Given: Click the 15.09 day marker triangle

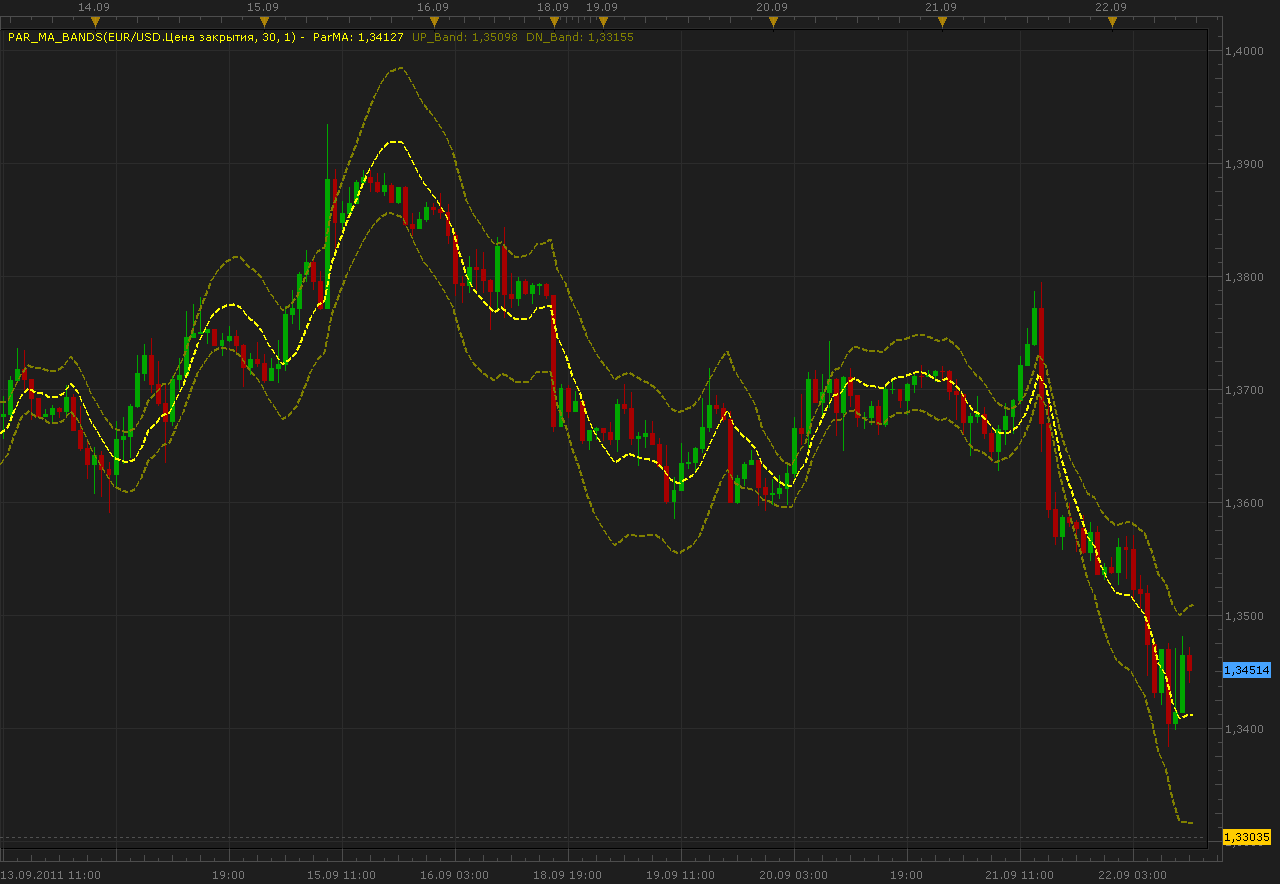Looking at the screenshot, I should 264,21.
